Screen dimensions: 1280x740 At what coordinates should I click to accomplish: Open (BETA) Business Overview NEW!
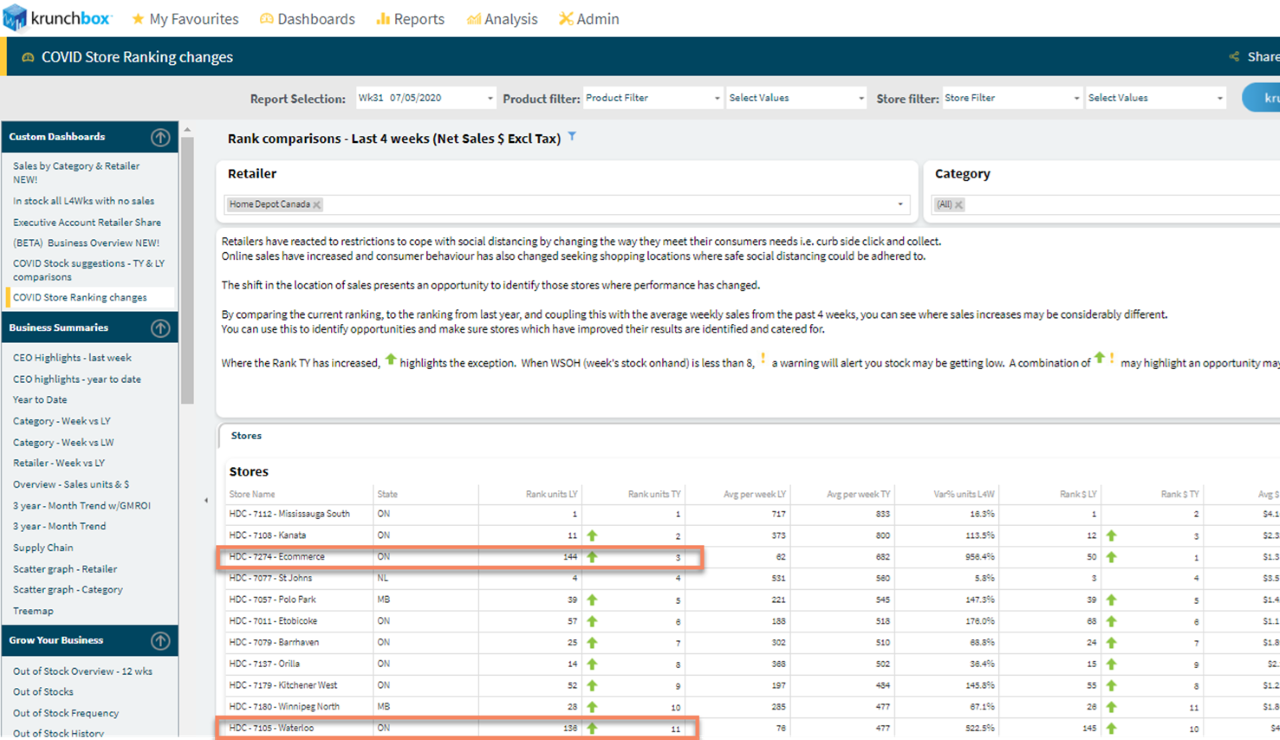(86, 243)
